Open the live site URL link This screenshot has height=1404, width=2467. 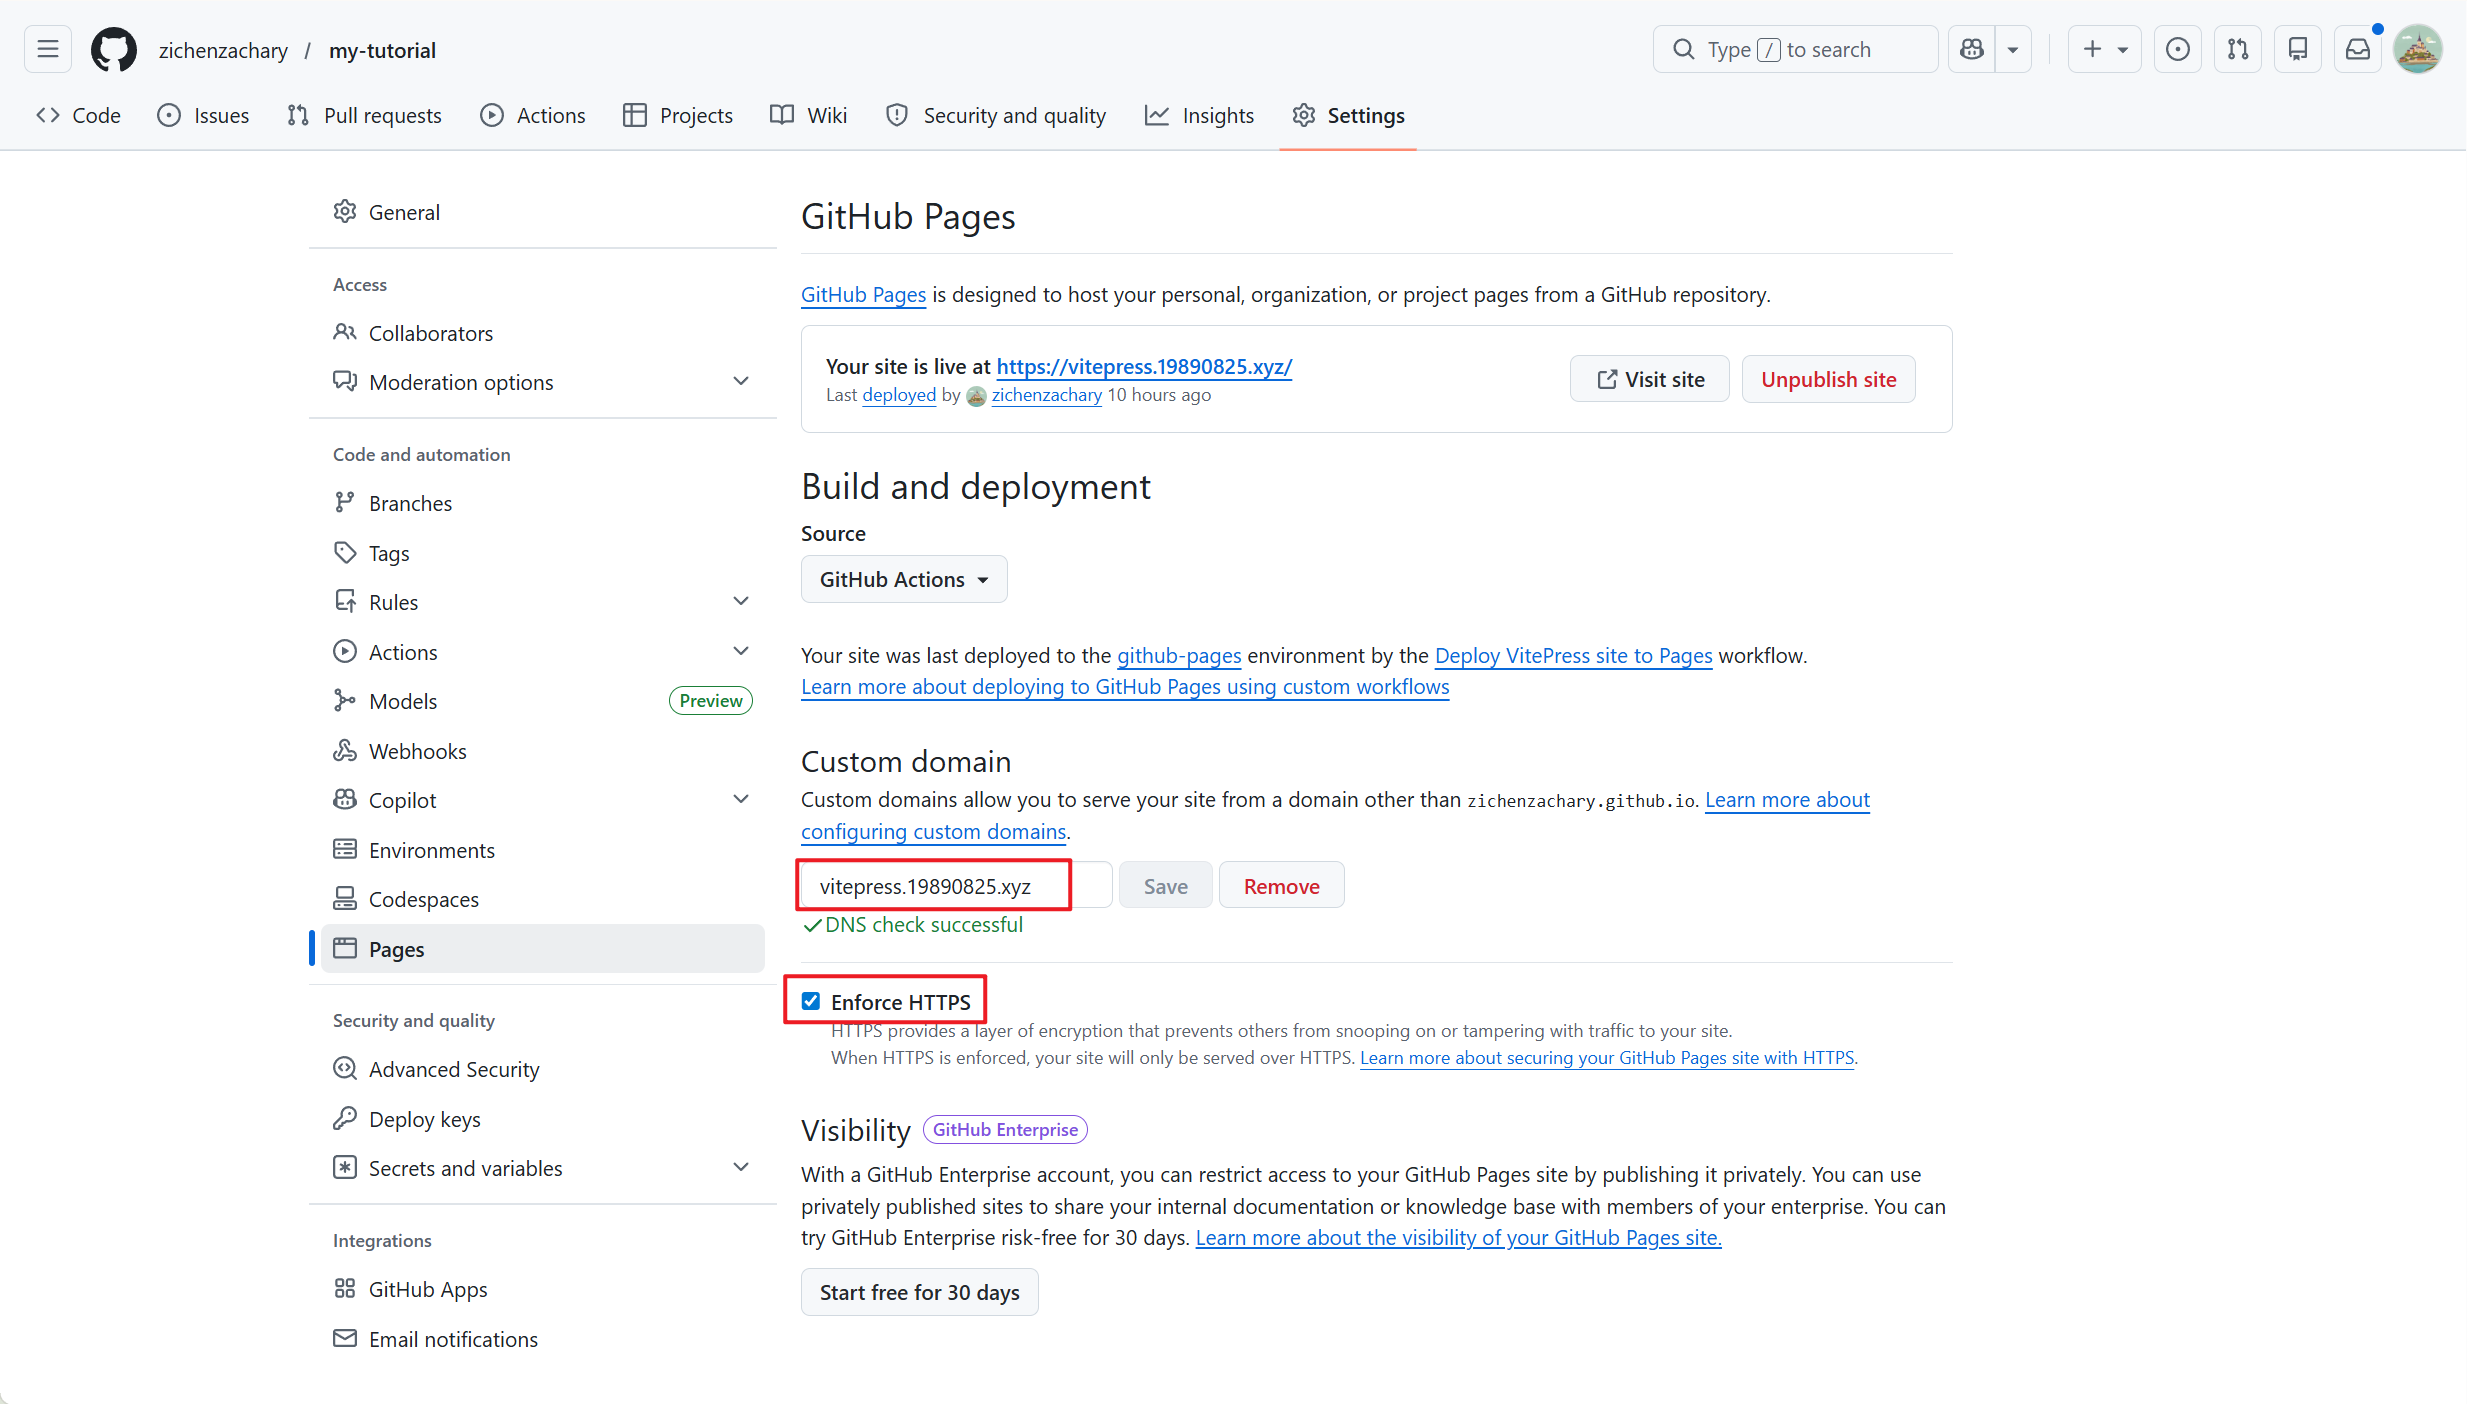point(1144,366)
